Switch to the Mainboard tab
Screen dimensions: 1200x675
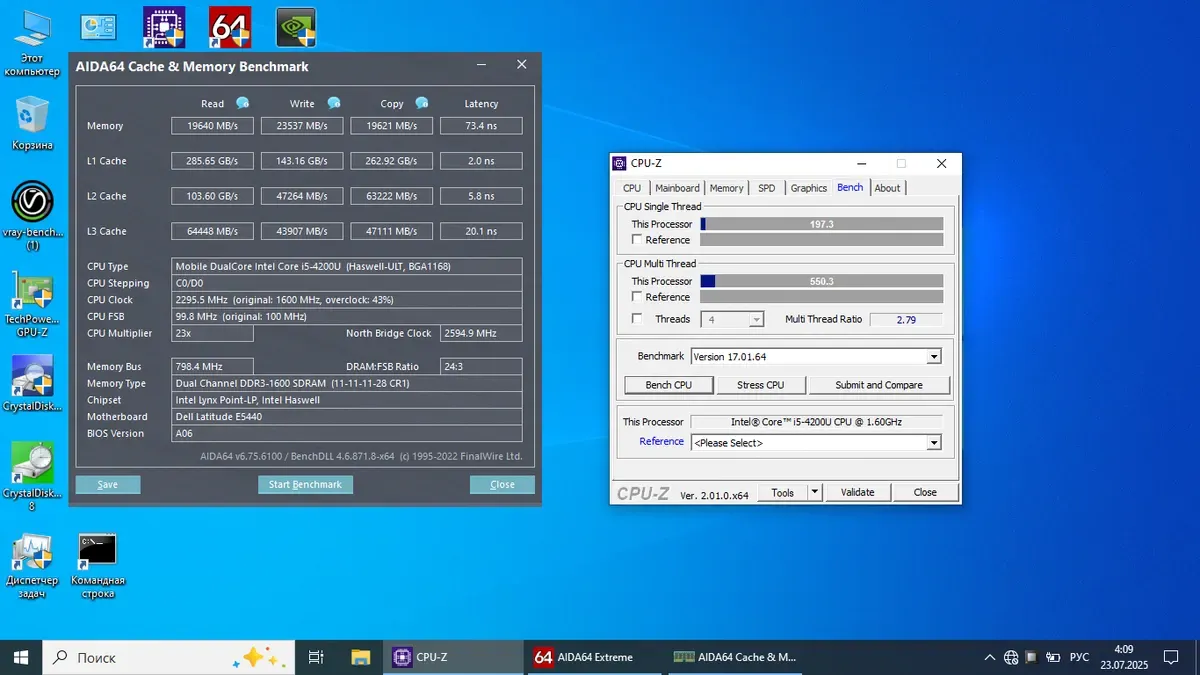click(x=677, y=188)
